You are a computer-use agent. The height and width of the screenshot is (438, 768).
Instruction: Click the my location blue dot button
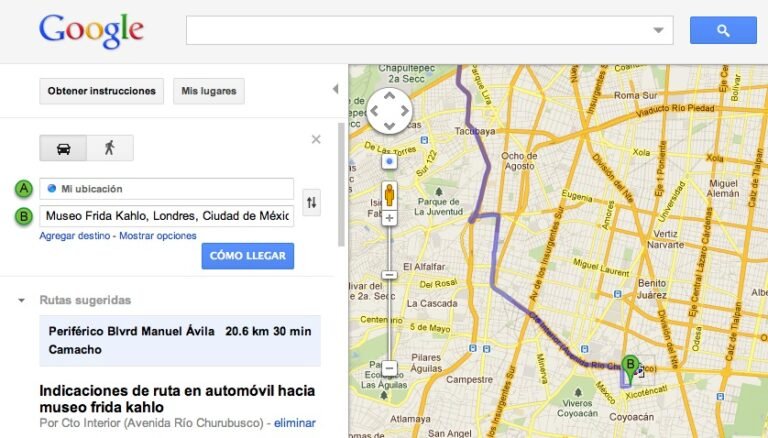tap(389, 161)
